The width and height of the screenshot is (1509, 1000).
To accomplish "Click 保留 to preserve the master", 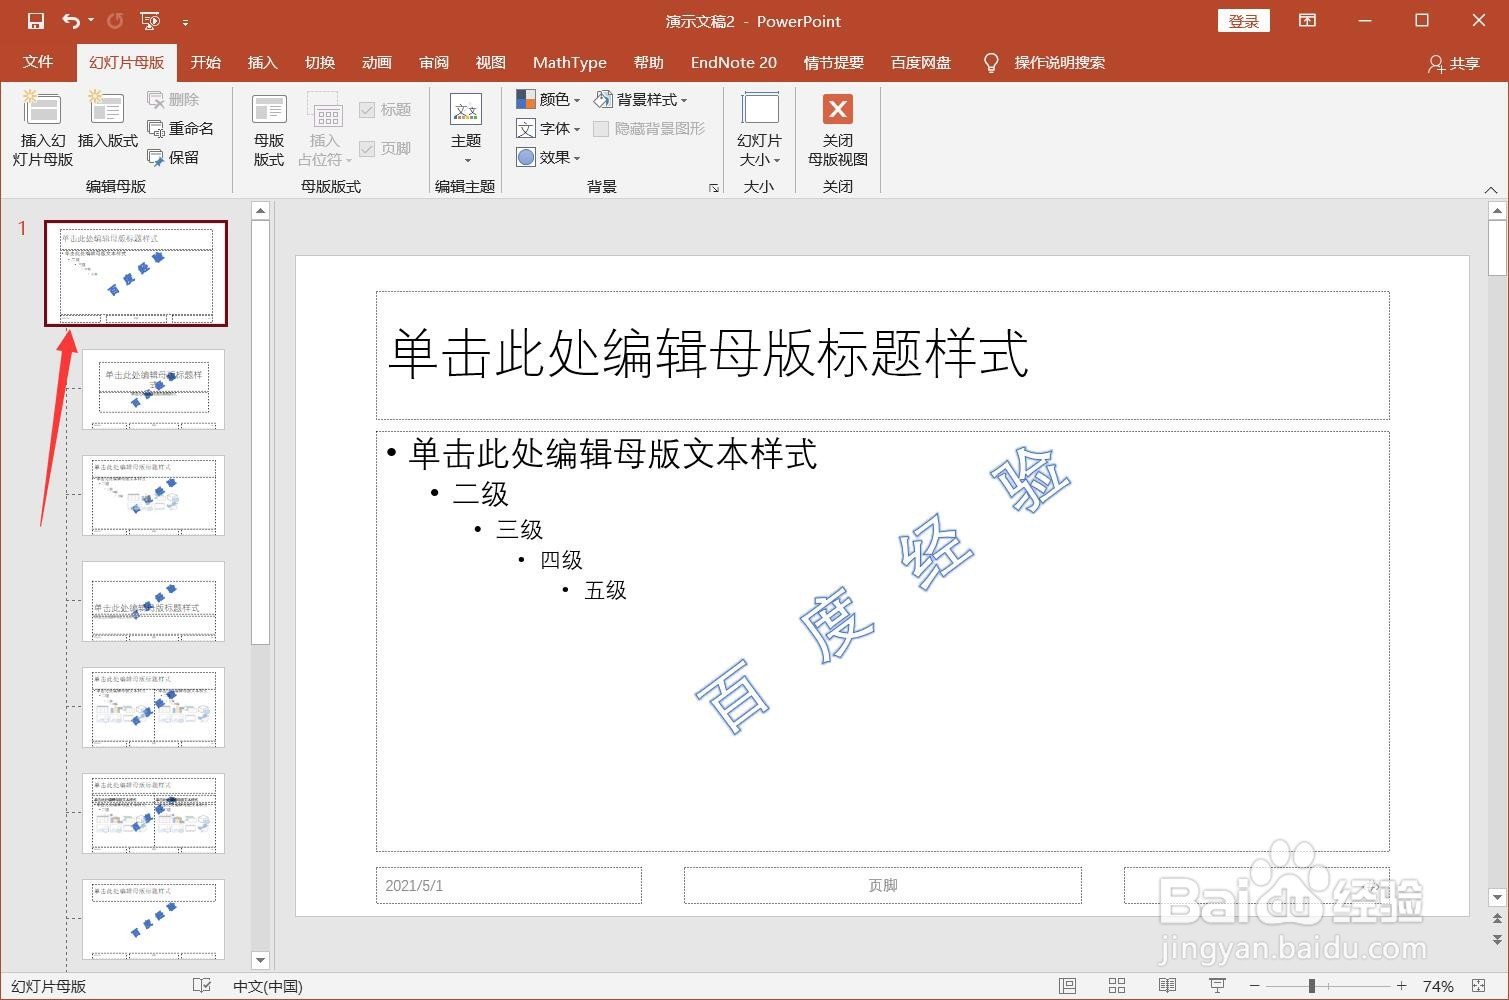I will coord(174,157).
